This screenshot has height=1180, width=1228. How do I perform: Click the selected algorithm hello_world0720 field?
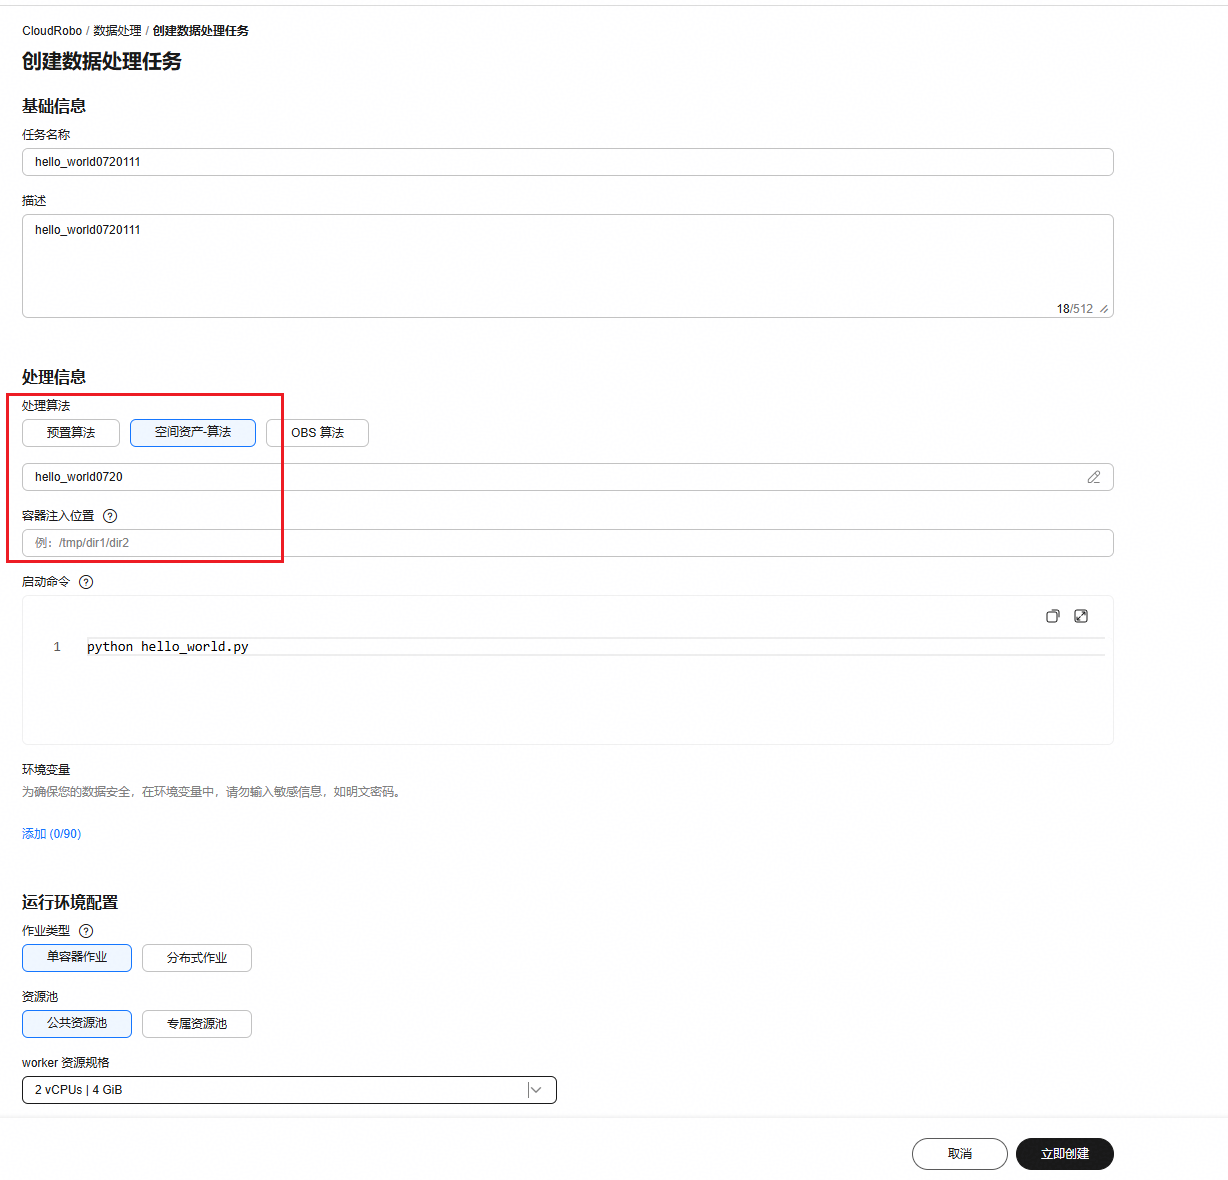coord(568,477)
